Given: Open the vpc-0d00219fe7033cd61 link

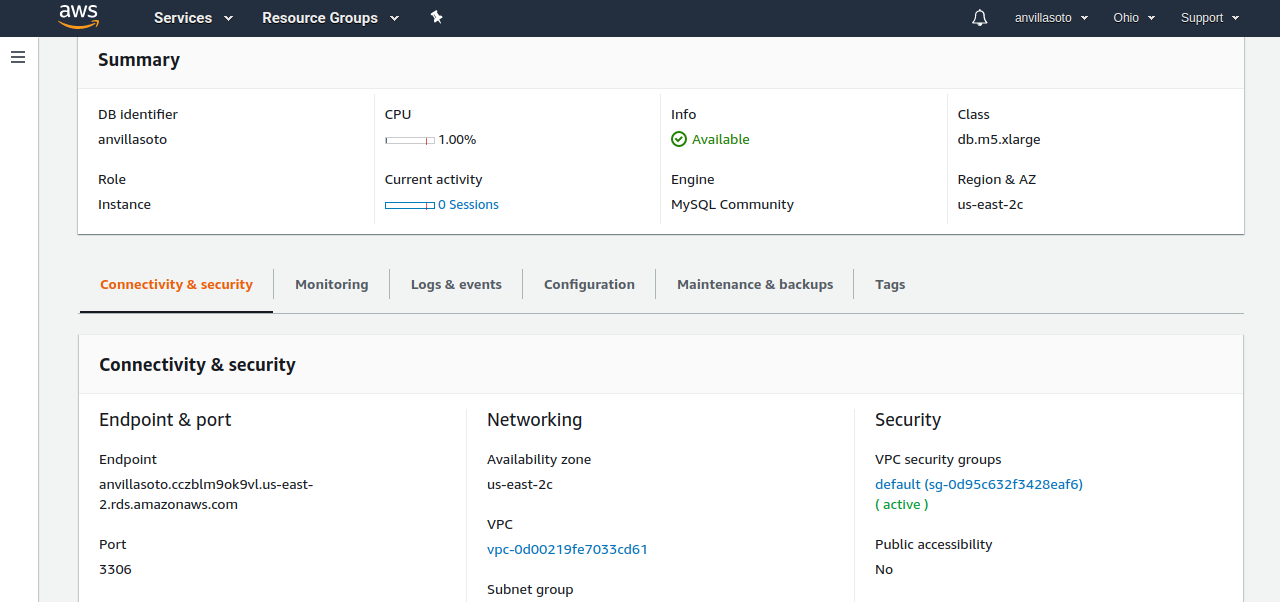Looking at the screenshot, I should click(x=567, y=550).
